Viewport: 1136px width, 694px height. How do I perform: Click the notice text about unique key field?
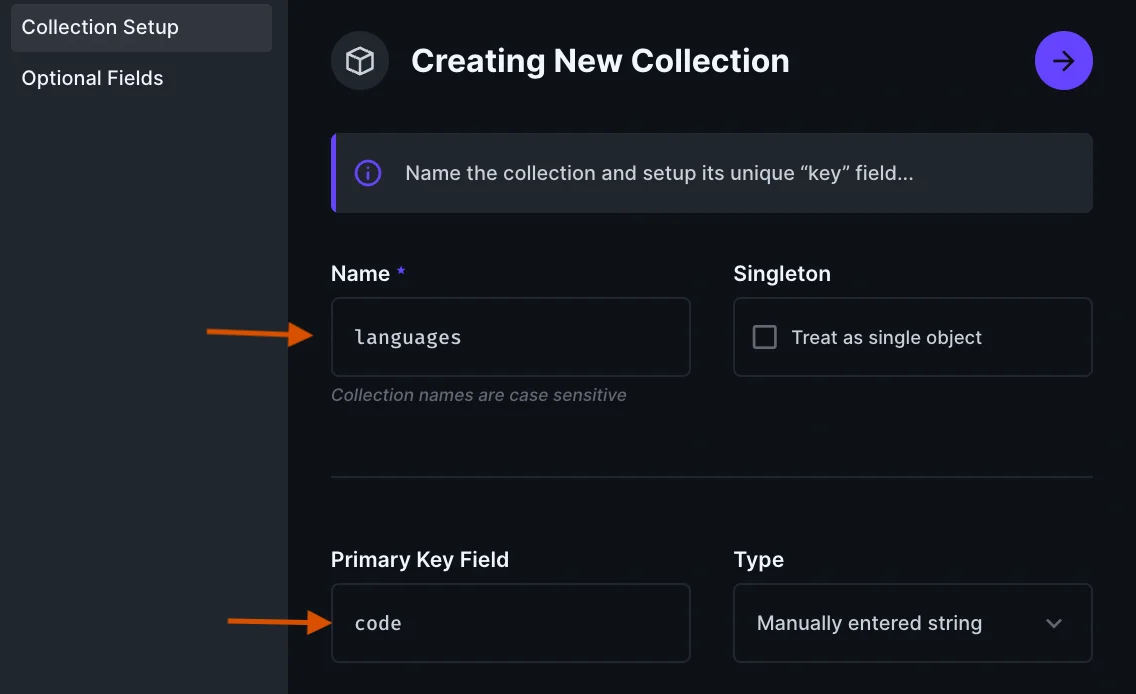[659, 173]
